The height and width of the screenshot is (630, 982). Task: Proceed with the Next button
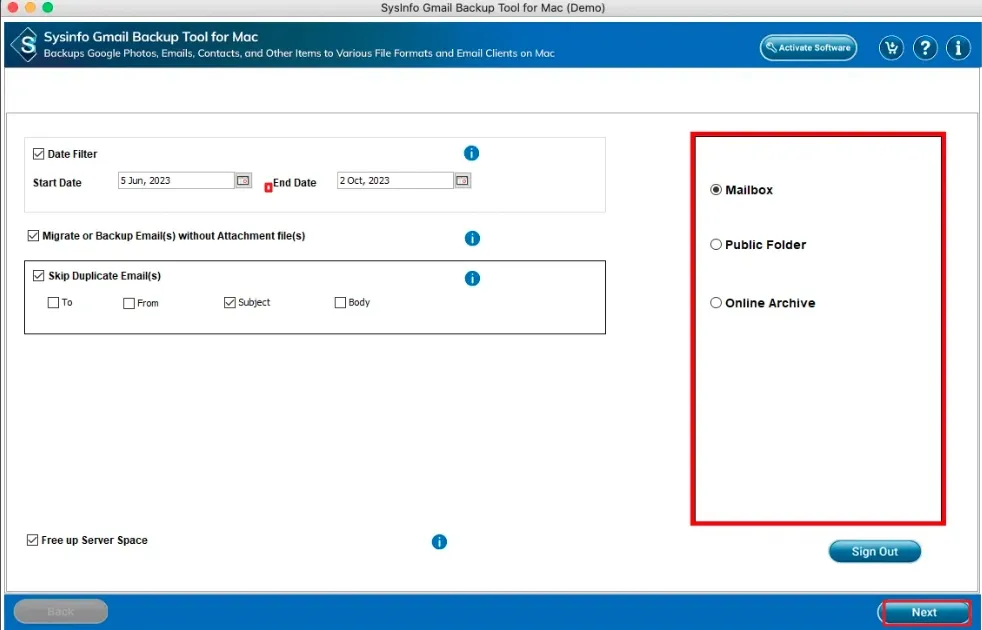pyautogui.click(x=924, y=612)
